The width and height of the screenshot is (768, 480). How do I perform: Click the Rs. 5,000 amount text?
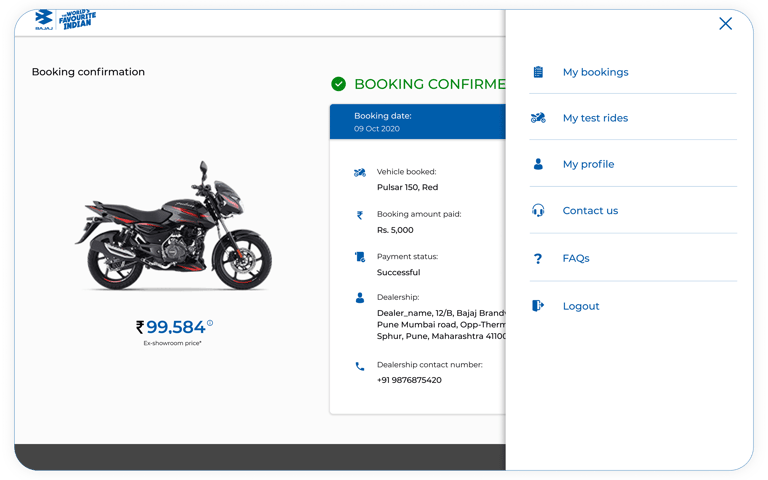(395, 230)
